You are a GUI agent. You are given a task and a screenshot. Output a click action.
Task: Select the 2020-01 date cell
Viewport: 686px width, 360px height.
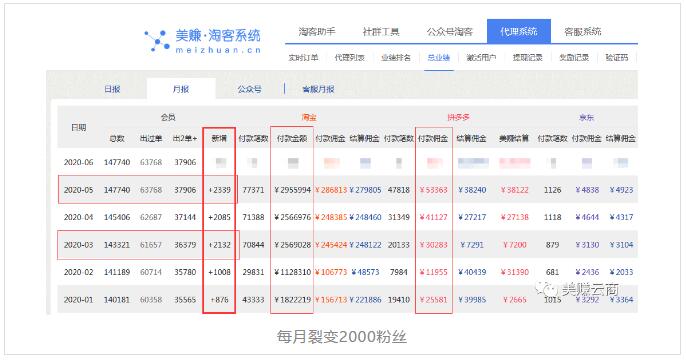(x=79, y=300)
